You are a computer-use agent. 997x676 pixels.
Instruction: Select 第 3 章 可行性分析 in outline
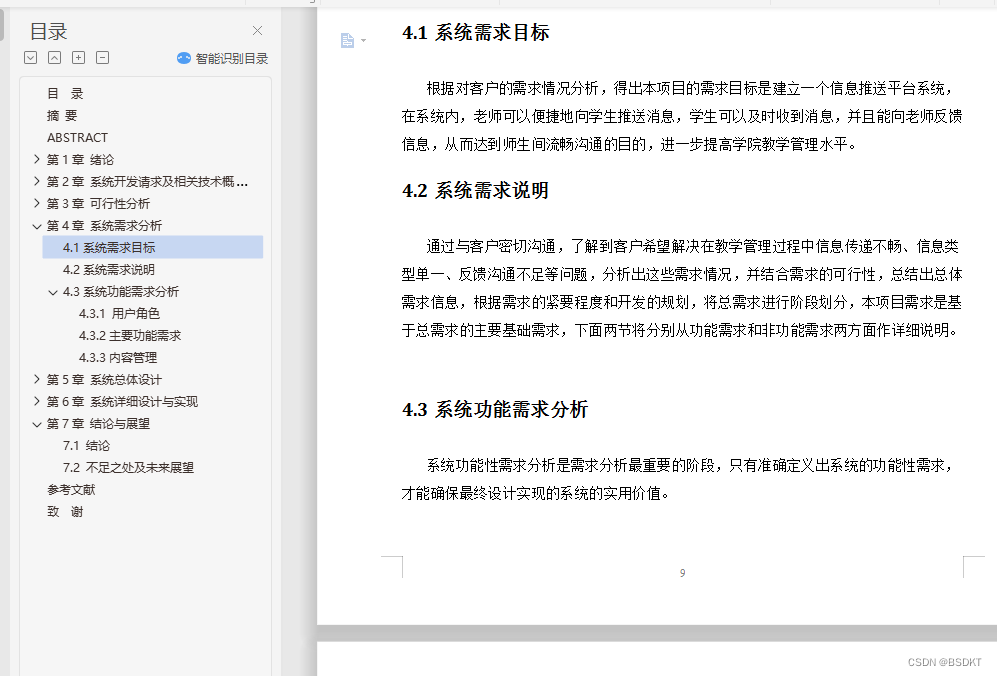pos(98,203)
